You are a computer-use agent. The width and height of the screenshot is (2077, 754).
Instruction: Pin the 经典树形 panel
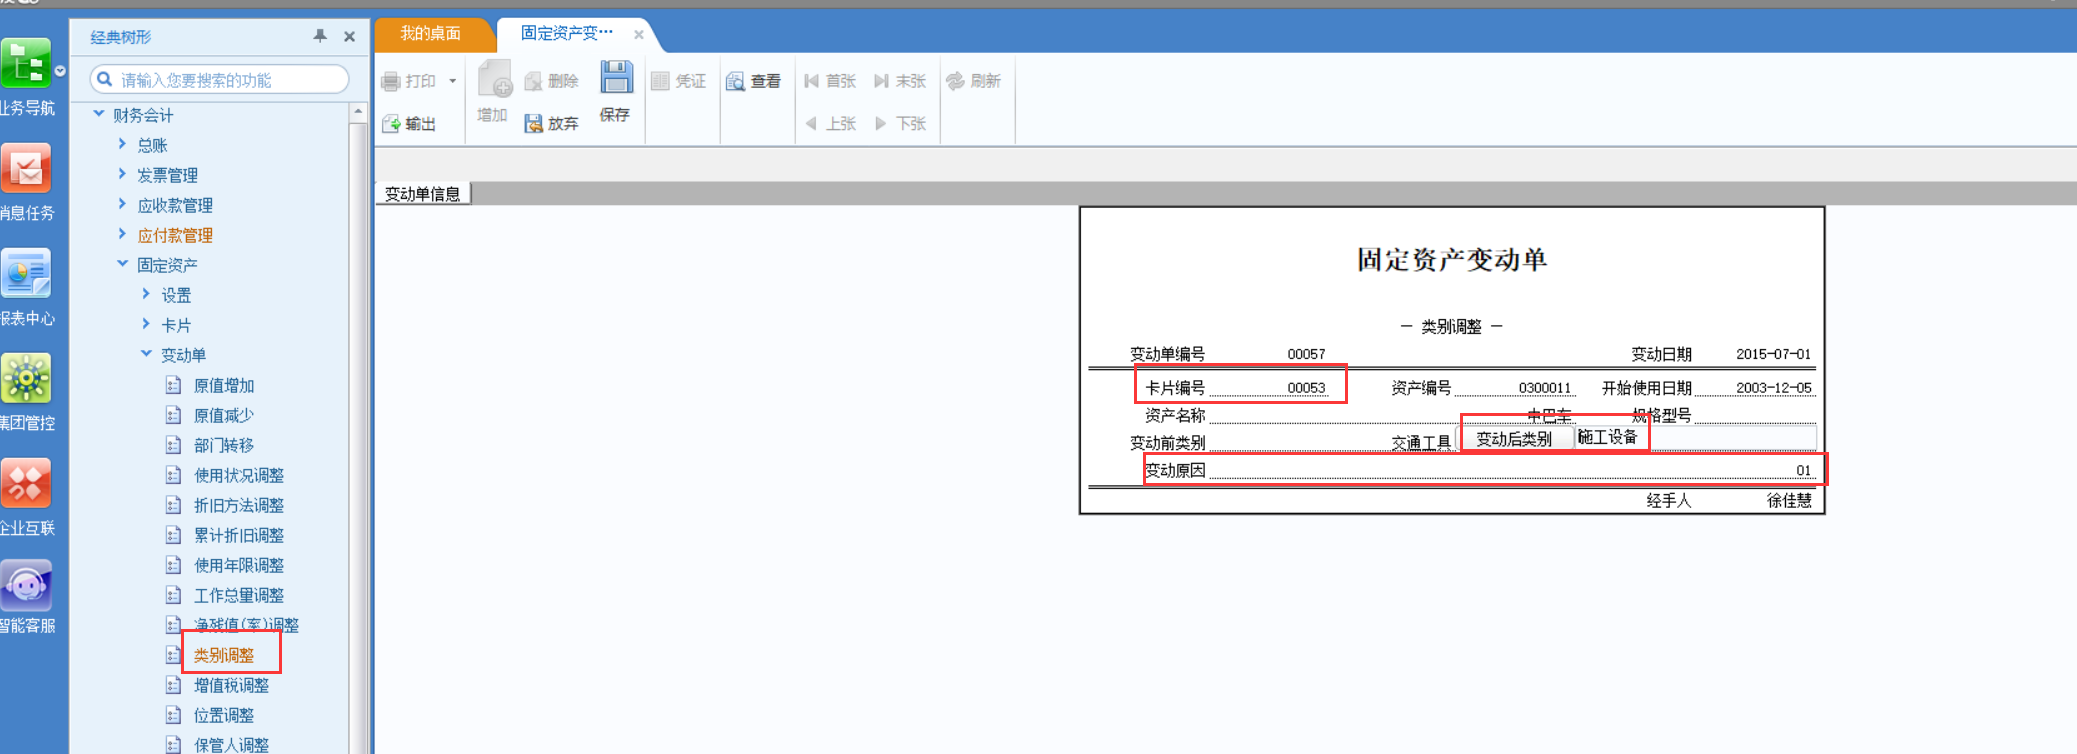pyautogui.click(x=320, y=36)
